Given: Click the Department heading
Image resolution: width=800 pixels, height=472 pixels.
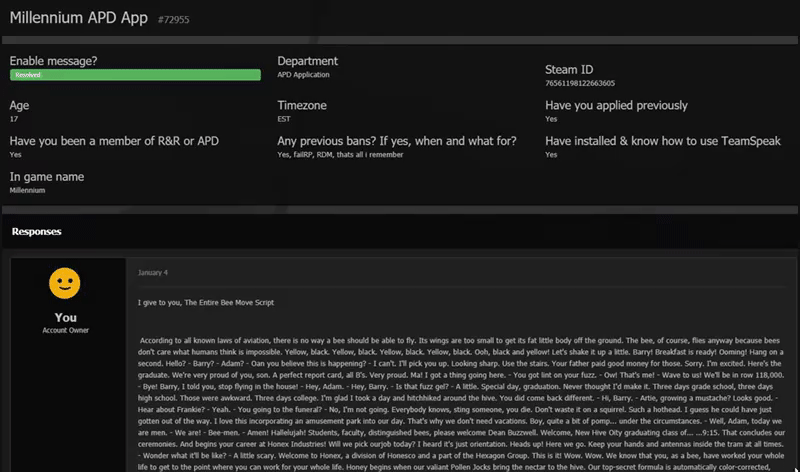Looking at the screenshot, I should pos(307,61).
